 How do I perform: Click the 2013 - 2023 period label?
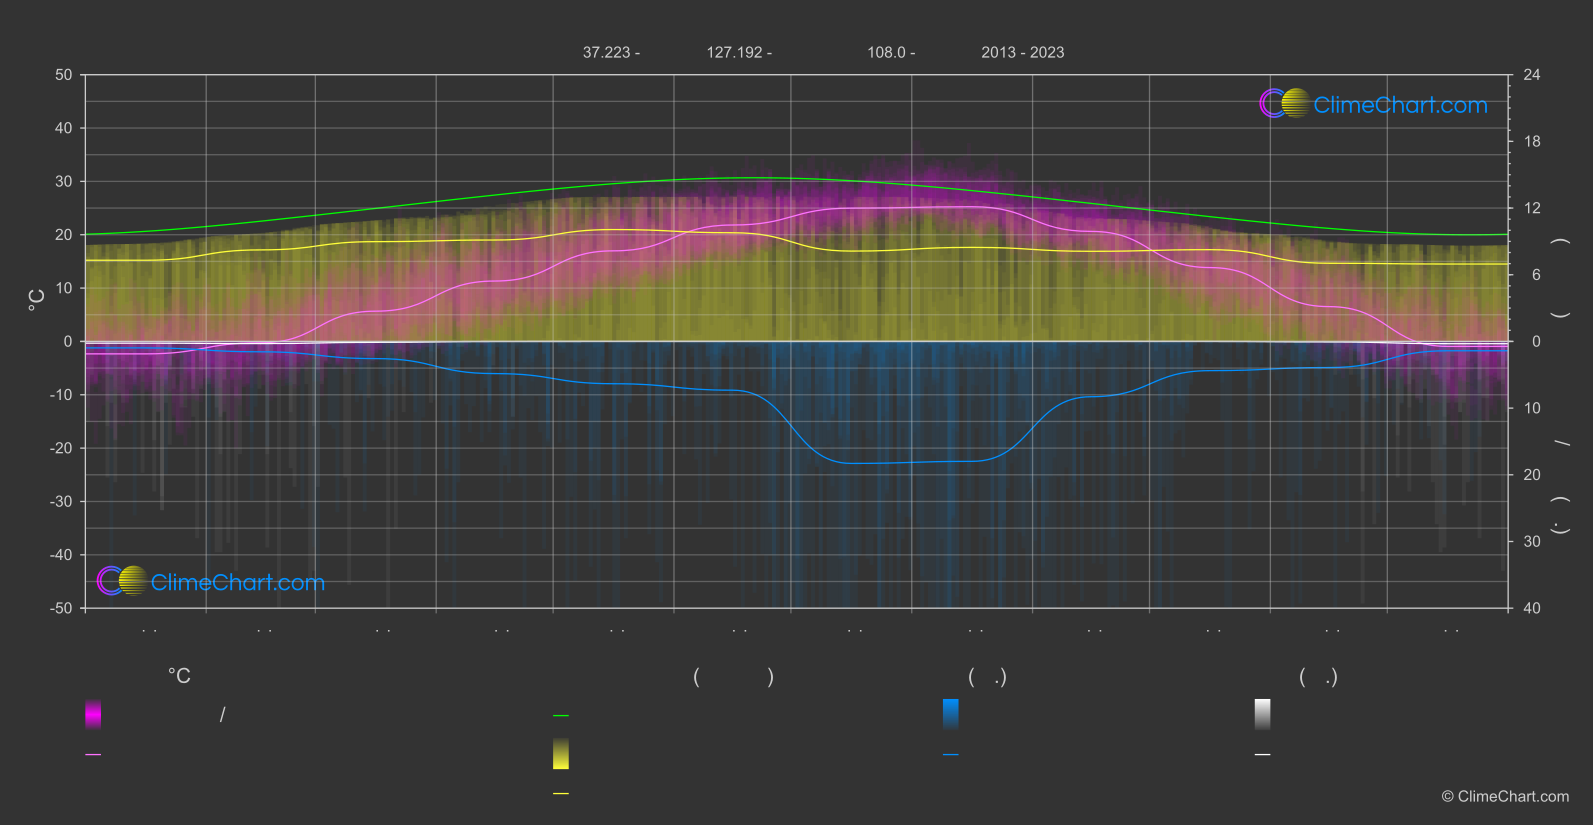click(x=1022, y=53)
